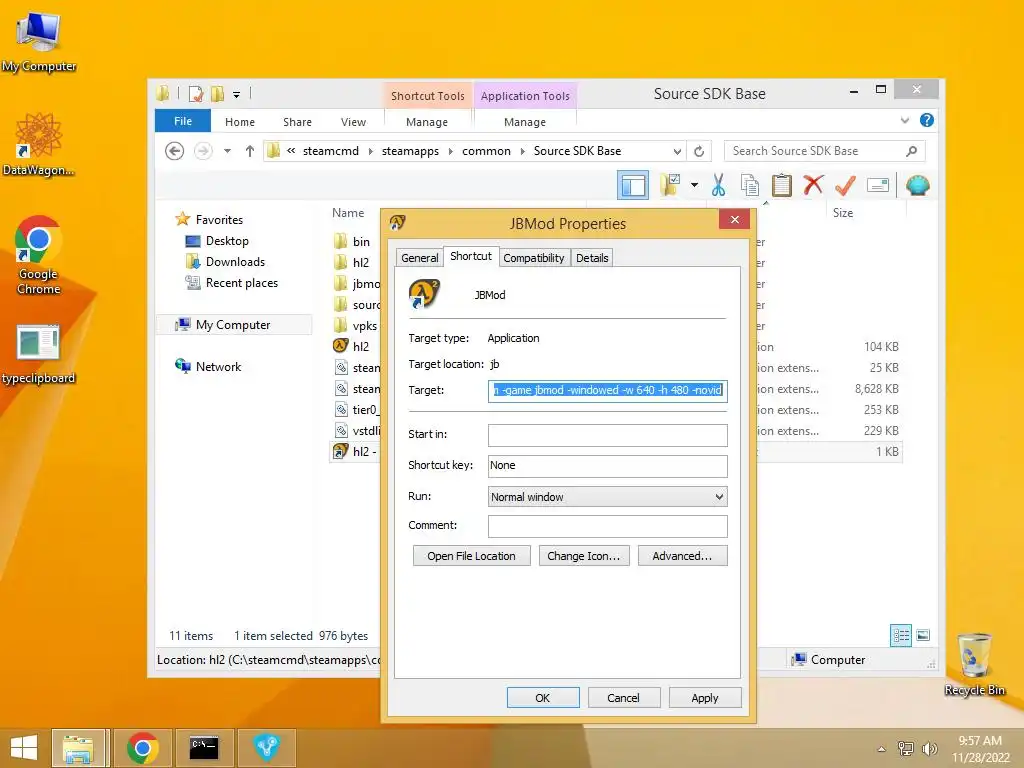Click the Properties quick access icon in title bar
1024x768 pixels.
click(196, 94)
